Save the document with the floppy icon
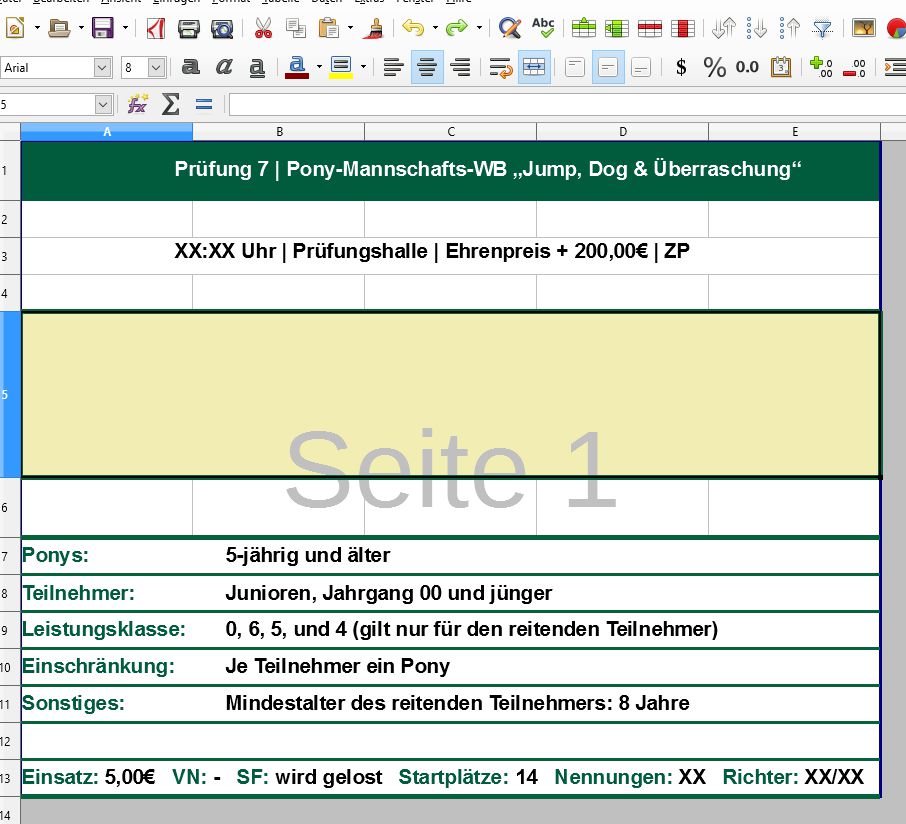The height and width of the screenshot is (824, 906). coord(102,28)
